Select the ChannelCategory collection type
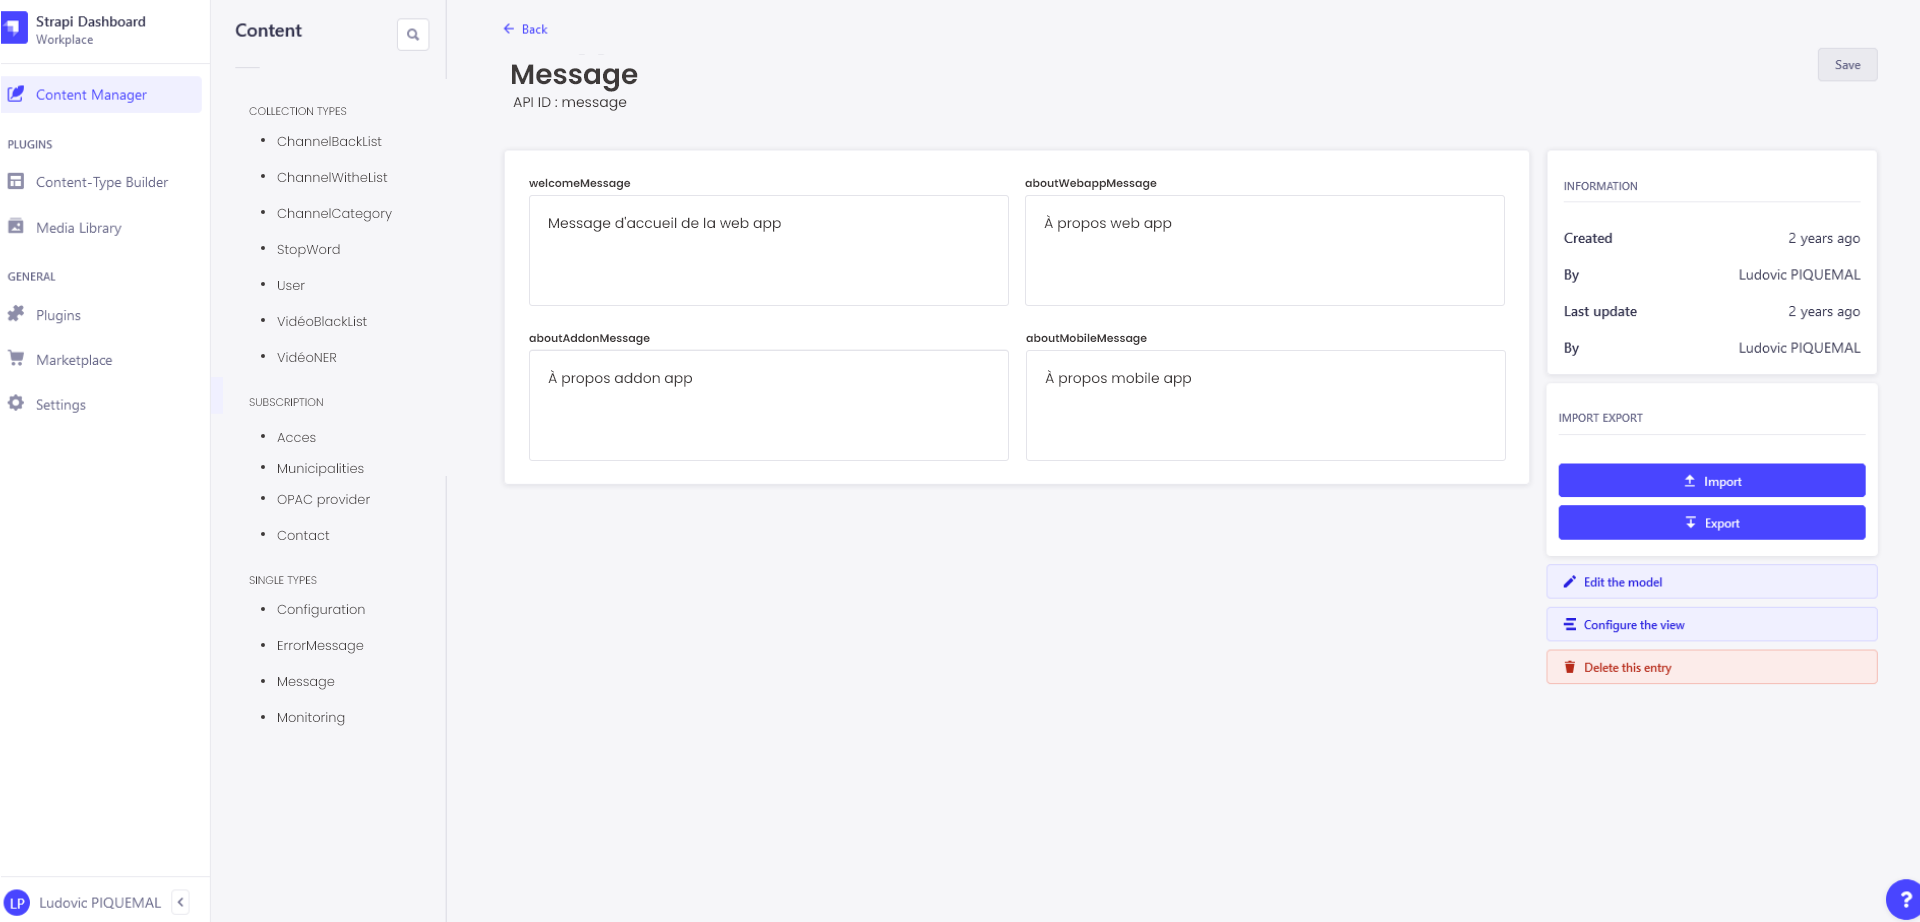 click(x=334, y=213)
